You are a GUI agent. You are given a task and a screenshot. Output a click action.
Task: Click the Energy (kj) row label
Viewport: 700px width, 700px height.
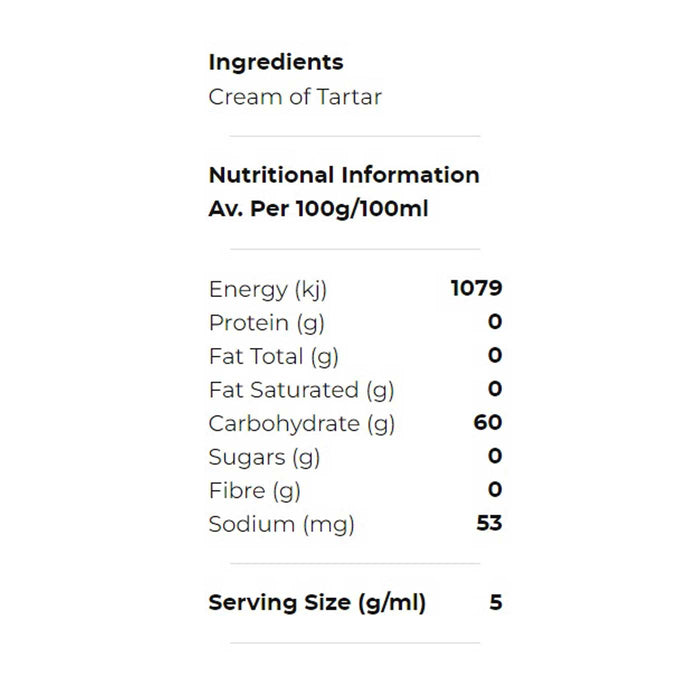tap(268, 289)
